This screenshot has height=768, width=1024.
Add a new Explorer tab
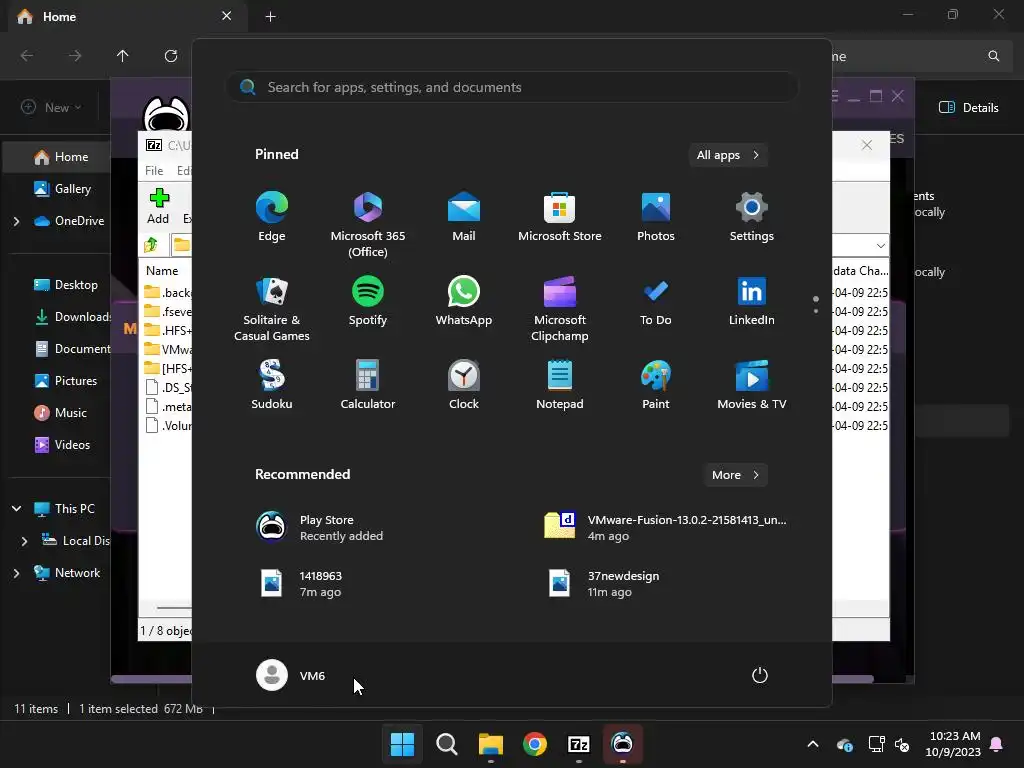[x=270, y=17]
